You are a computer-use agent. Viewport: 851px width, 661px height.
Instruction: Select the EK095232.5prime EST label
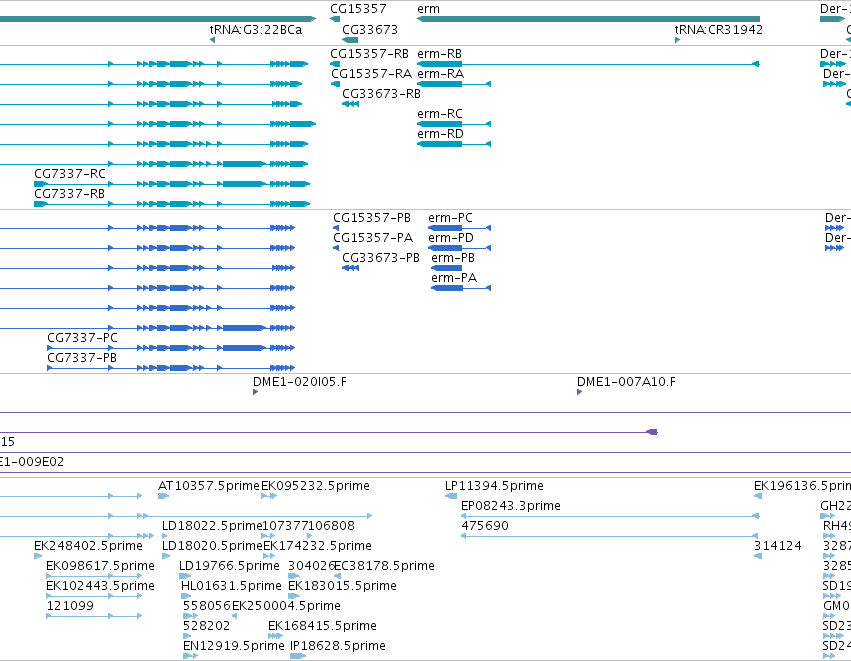coord(315,486)
